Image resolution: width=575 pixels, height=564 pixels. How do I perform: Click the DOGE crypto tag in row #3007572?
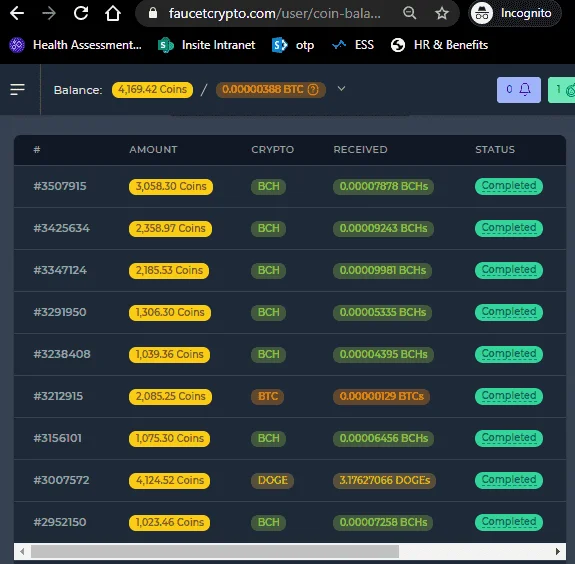click(272, 480)
